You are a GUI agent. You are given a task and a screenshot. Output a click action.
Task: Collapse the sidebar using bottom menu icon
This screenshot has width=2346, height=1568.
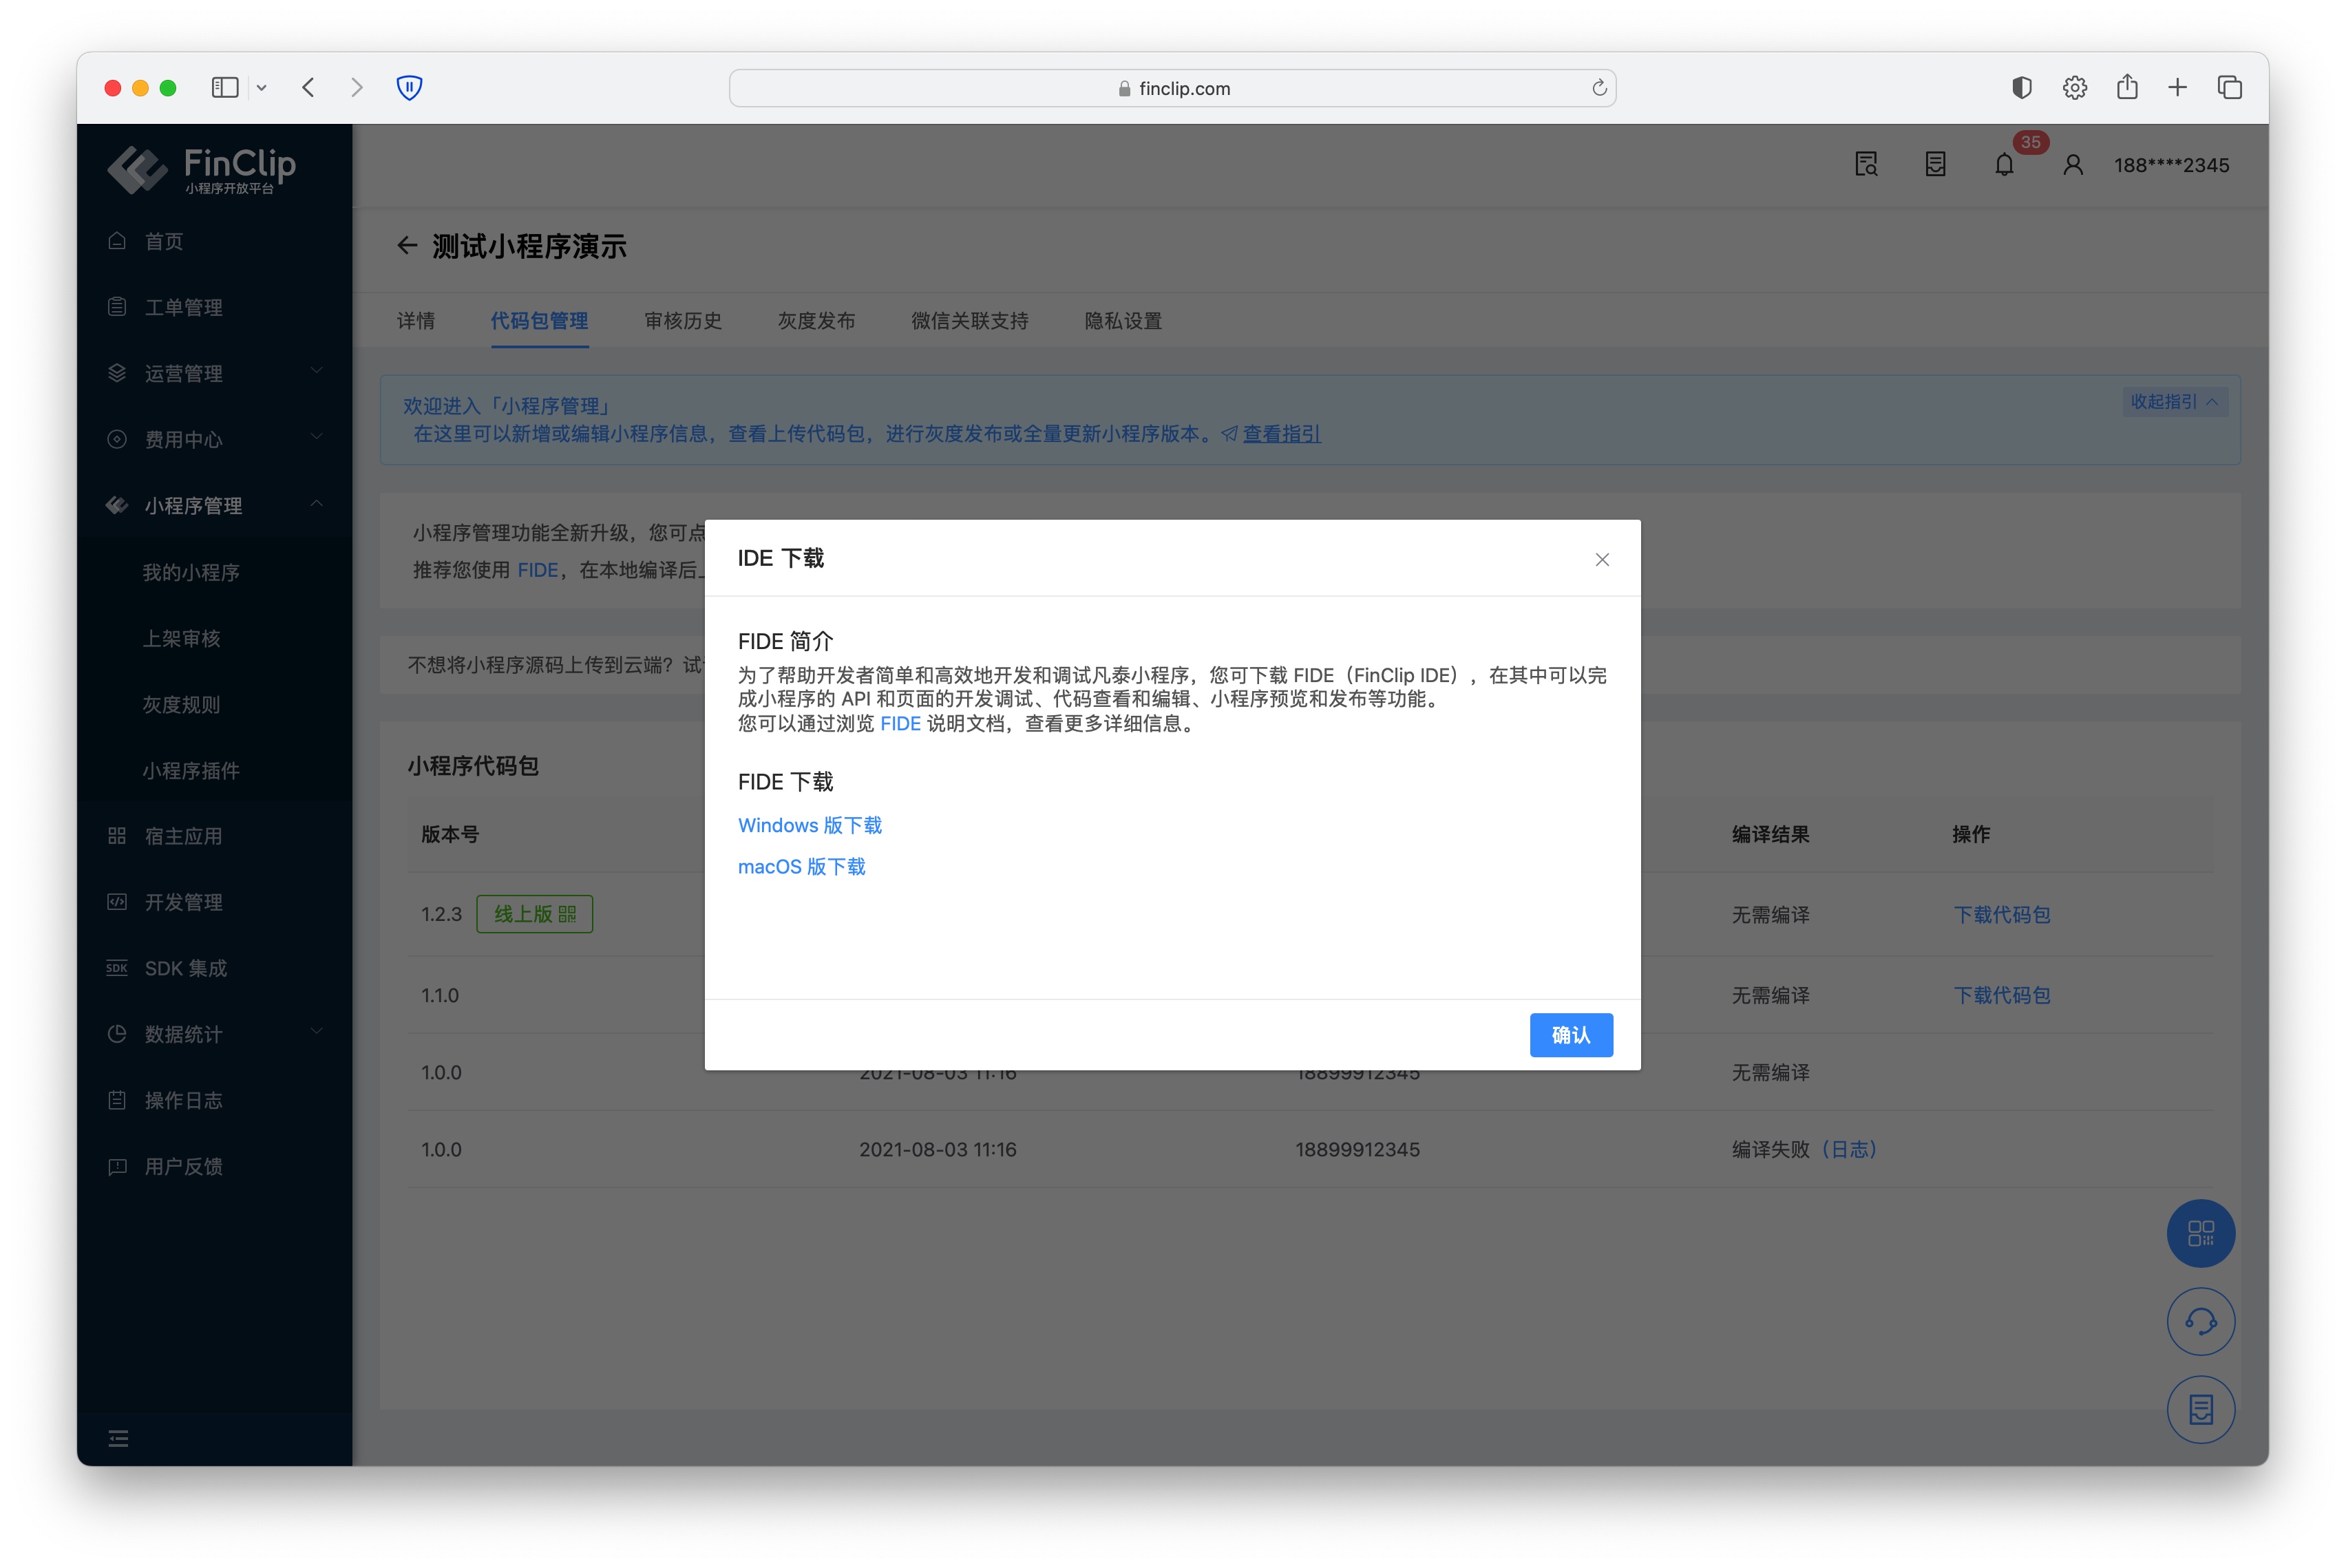click(118, 1438)
